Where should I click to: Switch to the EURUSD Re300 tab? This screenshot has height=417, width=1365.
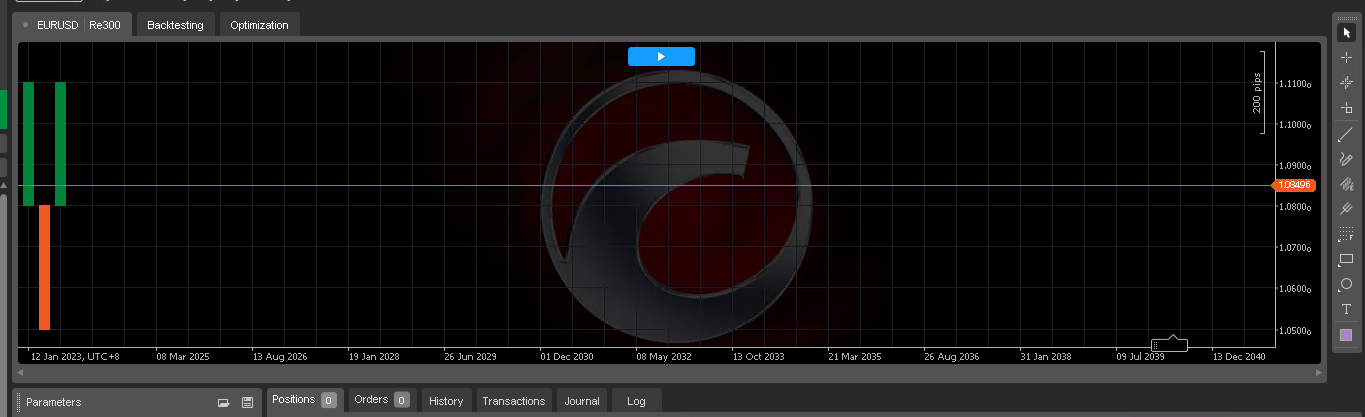72,25
